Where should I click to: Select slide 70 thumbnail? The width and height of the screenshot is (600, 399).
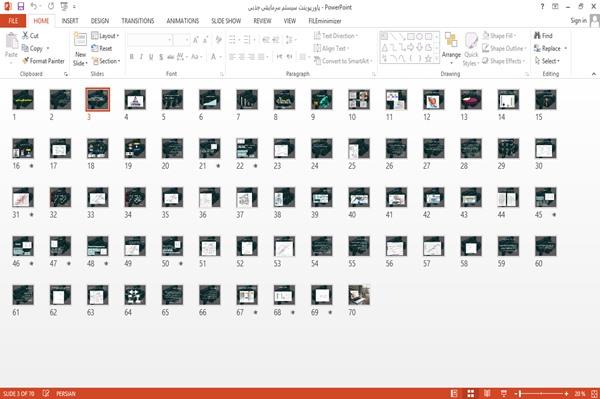click(x=359, y=295)
